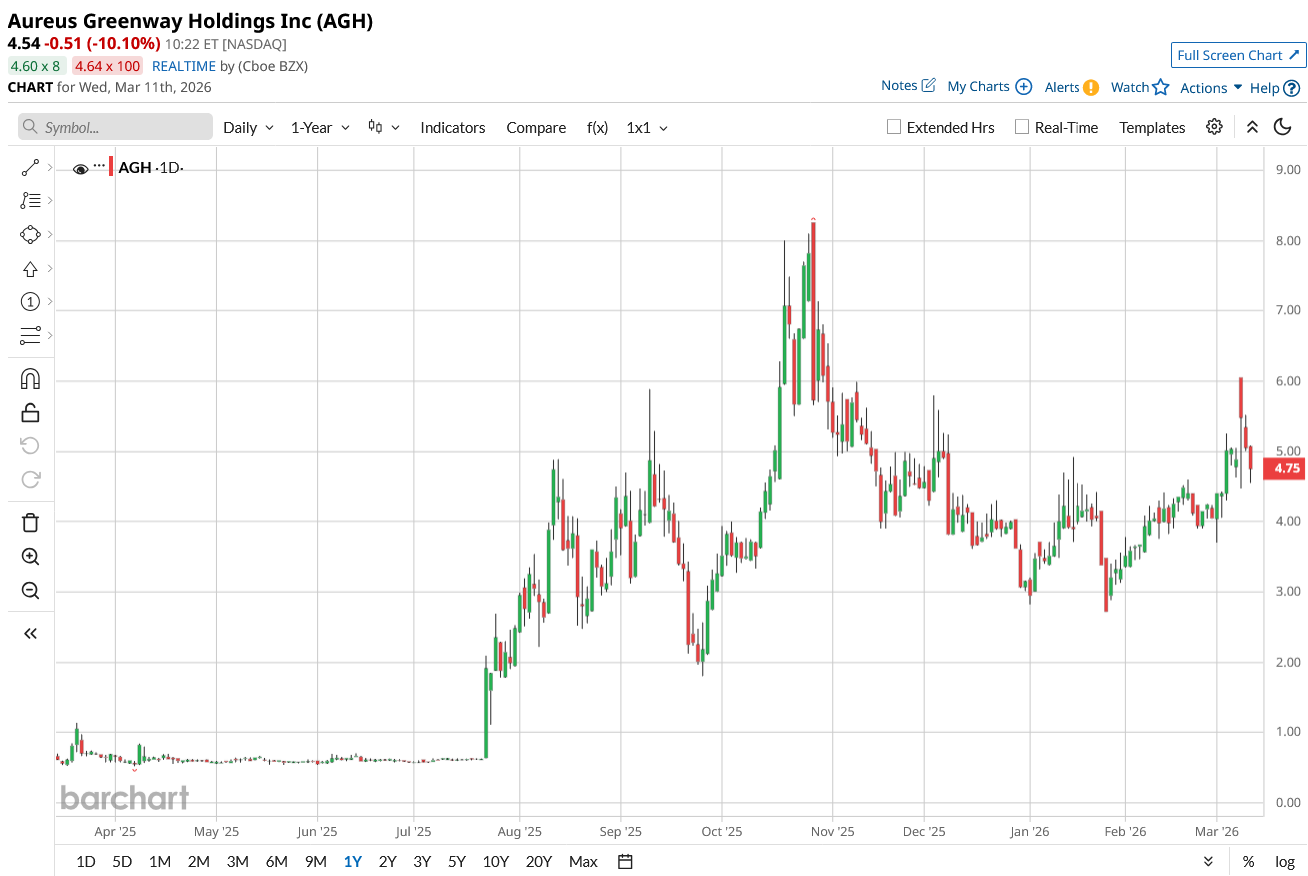This screenshot has width=1308, height=876.
Task: Open chart settings gear
Action: point(1214,127)
